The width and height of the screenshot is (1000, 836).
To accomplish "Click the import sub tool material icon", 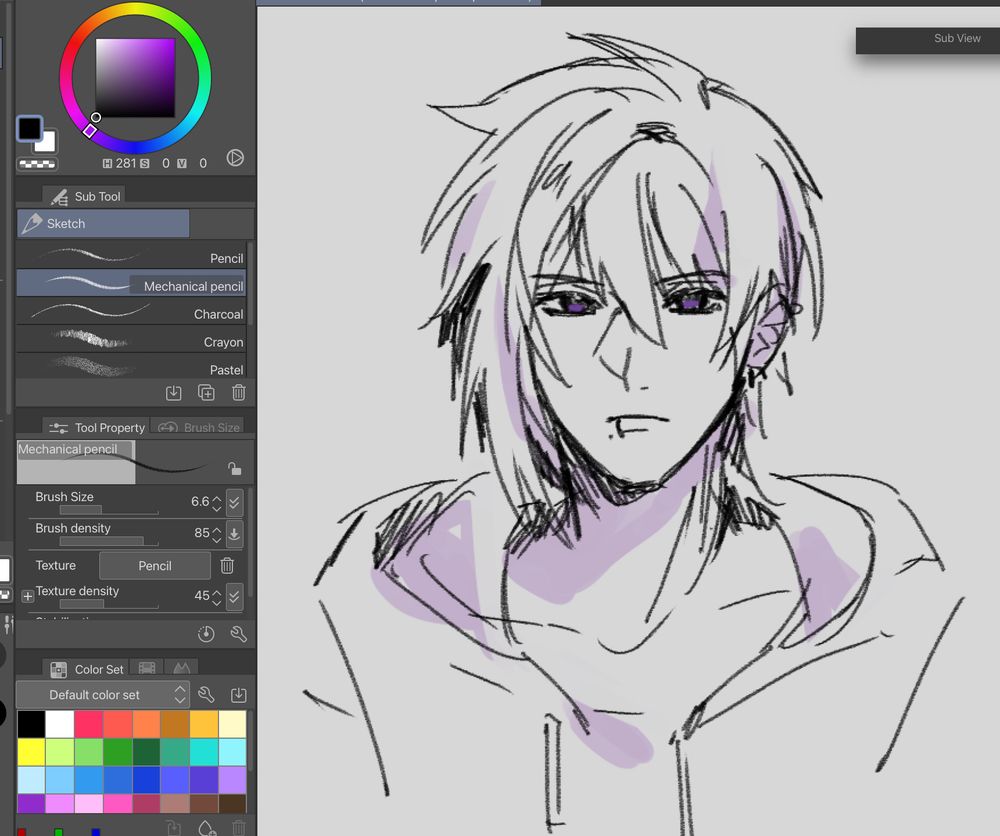I will (x=173, y=393).
